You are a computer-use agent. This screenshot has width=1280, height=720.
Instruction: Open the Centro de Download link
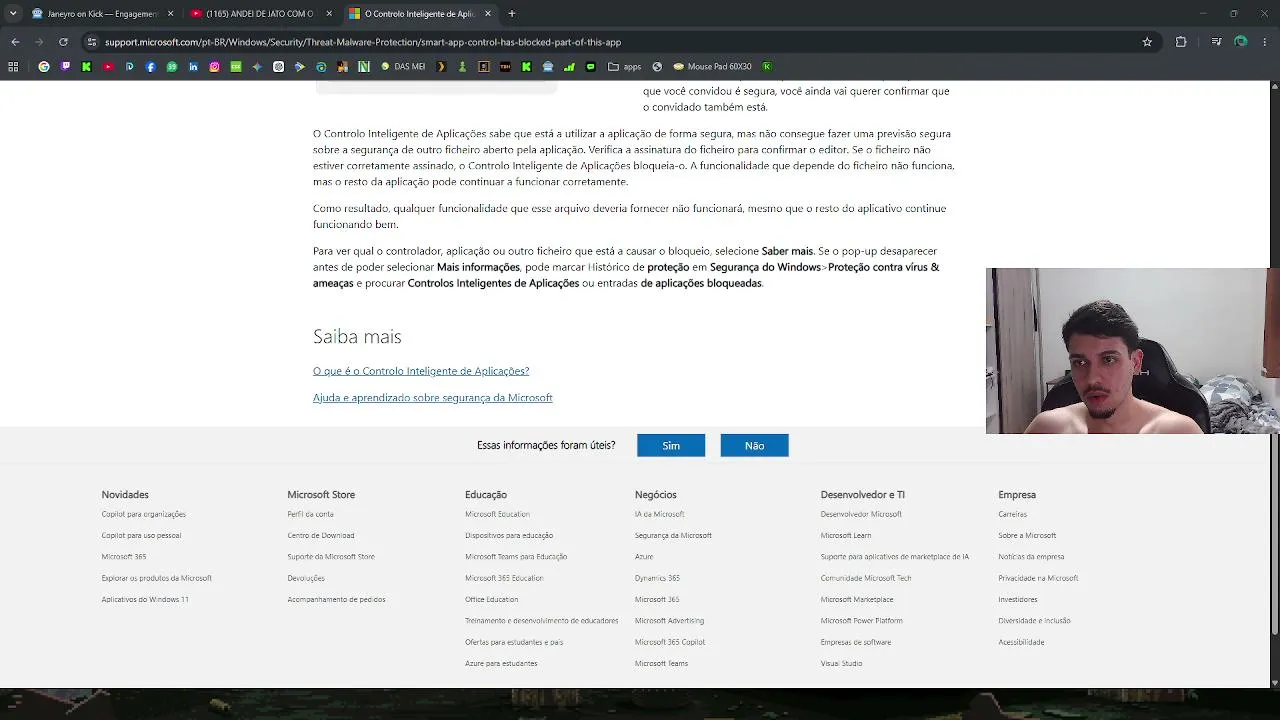click(x=321, y=536)
